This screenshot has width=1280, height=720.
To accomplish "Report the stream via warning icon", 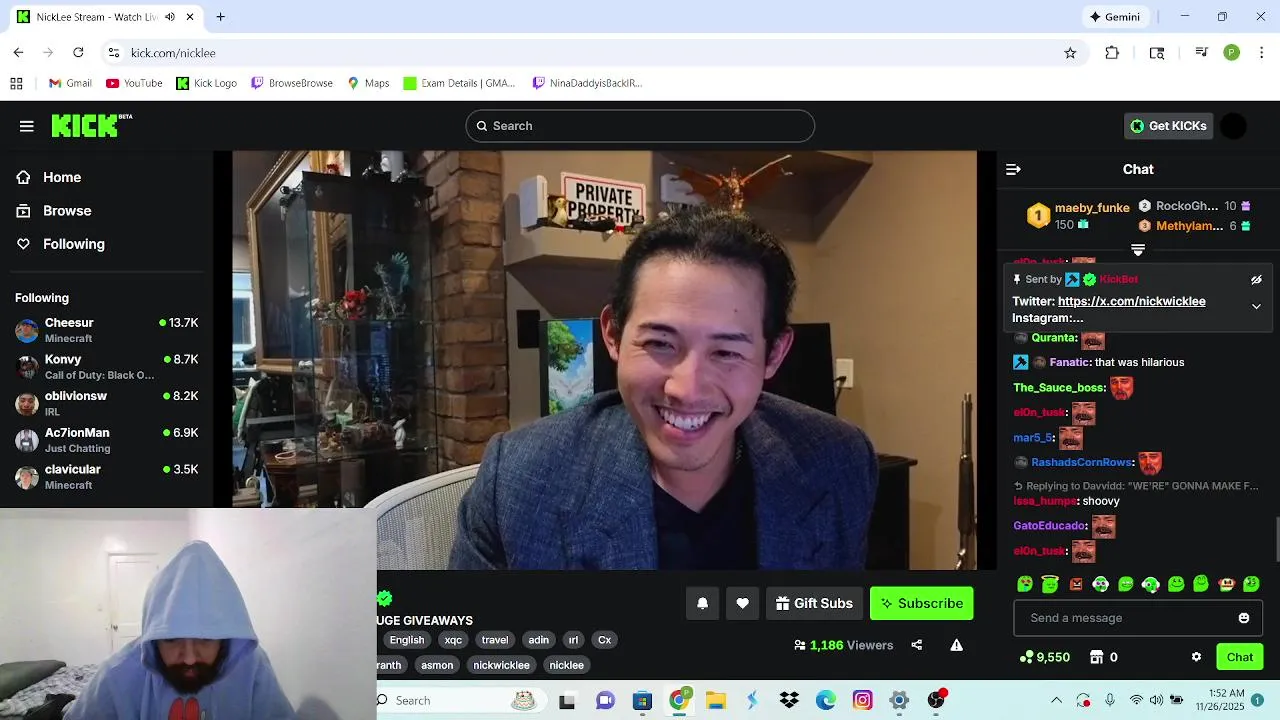I will tap(956, 645).
